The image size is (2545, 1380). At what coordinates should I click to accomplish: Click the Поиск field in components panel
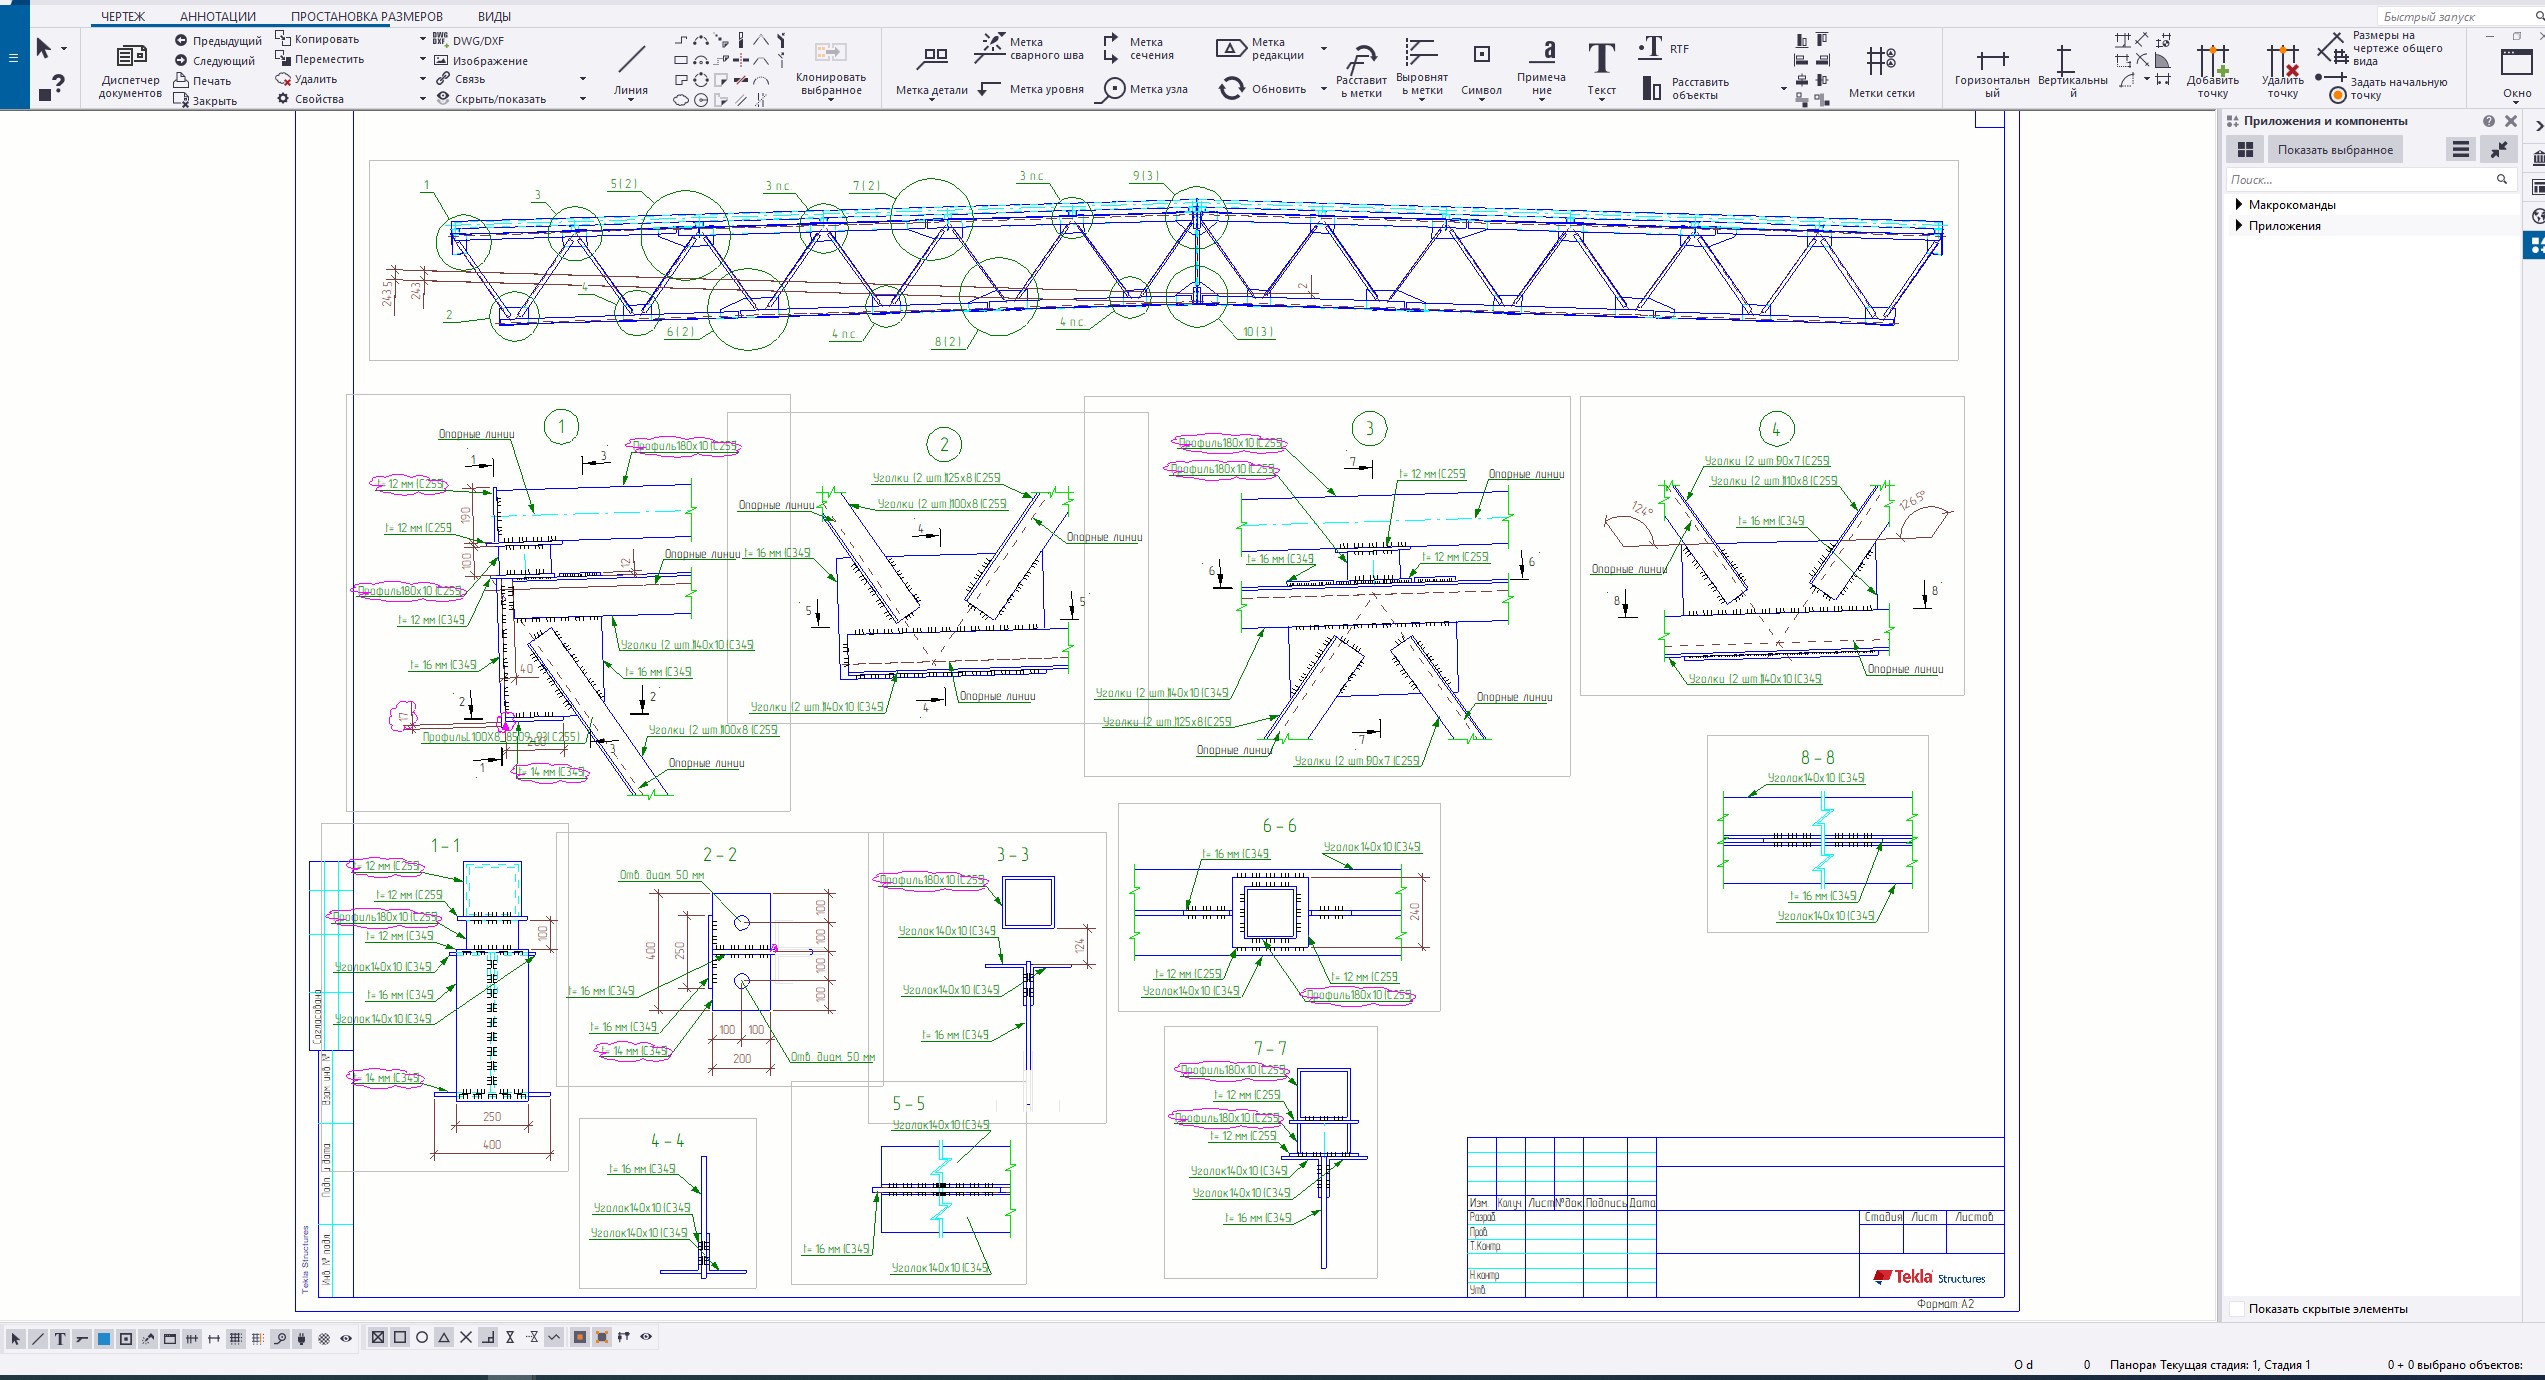(x=2360, y=180)
